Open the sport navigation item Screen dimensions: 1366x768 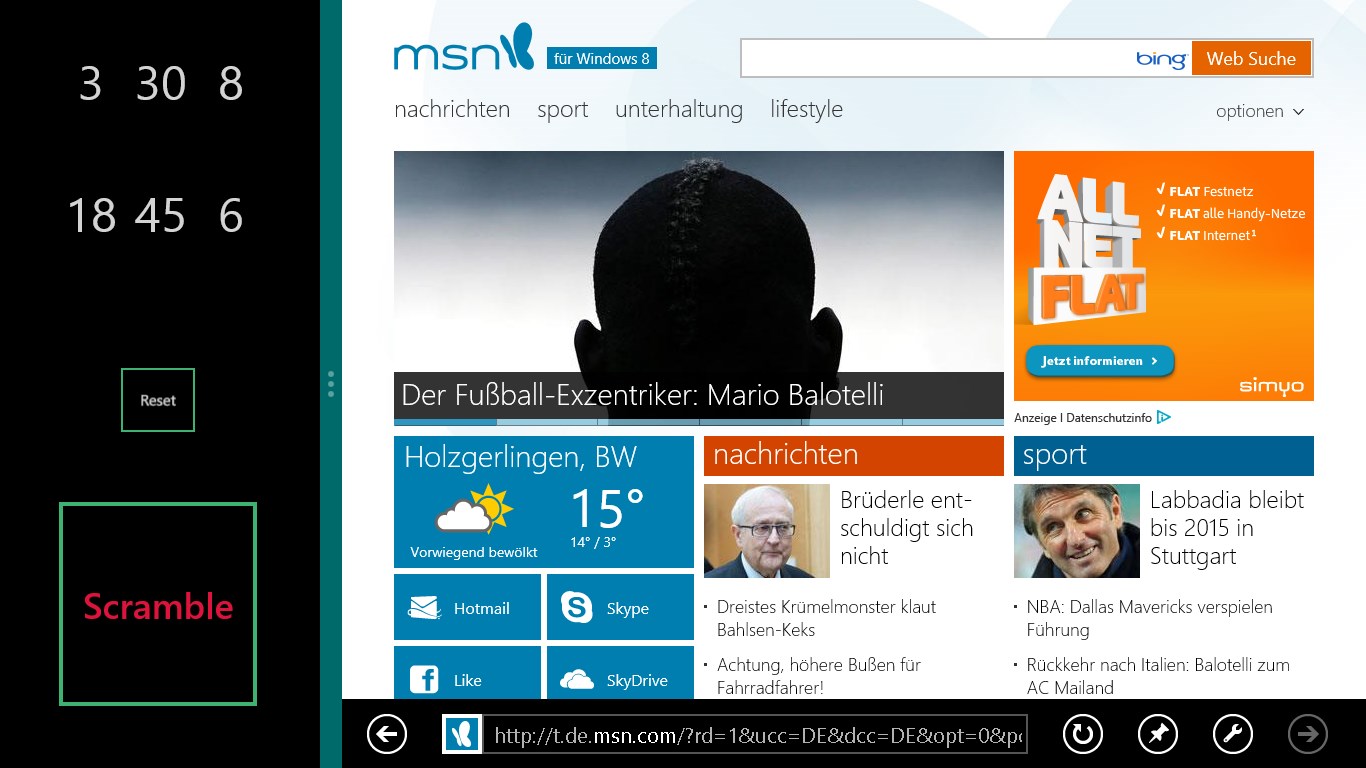pyautogui.click(x=562, y=110)
